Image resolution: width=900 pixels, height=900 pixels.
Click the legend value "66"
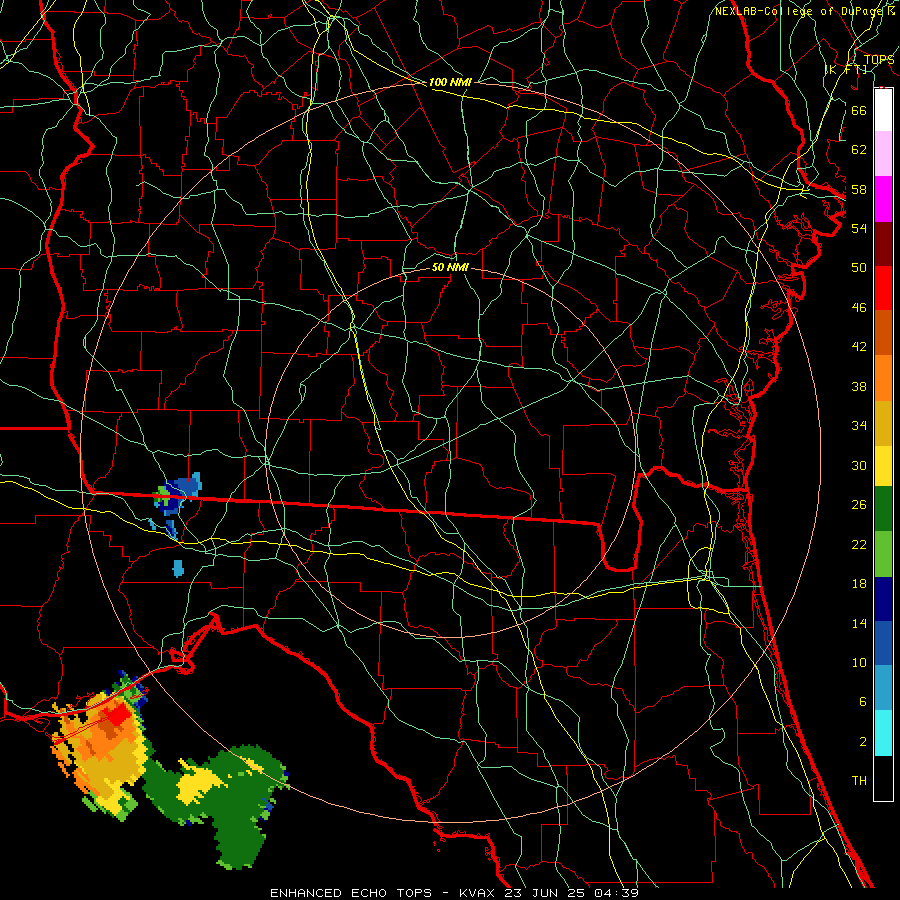click(x=859, y=110)
